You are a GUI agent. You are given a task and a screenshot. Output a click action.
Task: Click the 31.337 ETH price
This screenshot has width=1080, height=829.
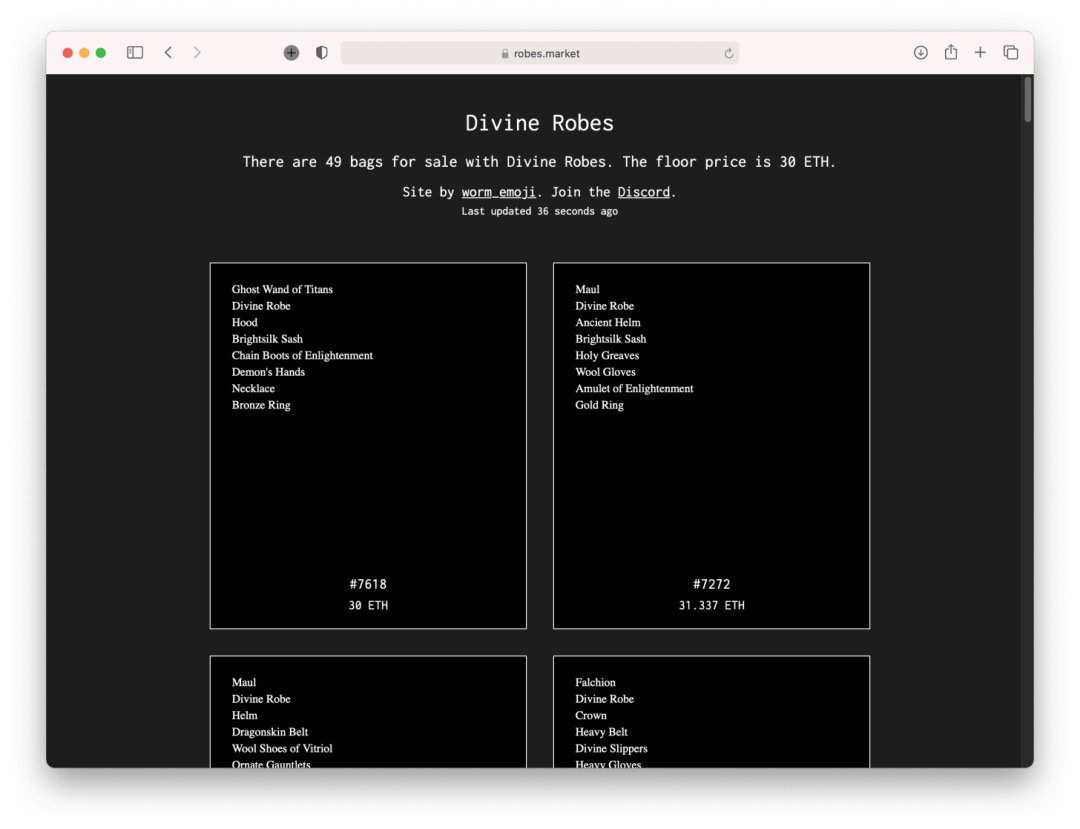[x=712, y=605]
